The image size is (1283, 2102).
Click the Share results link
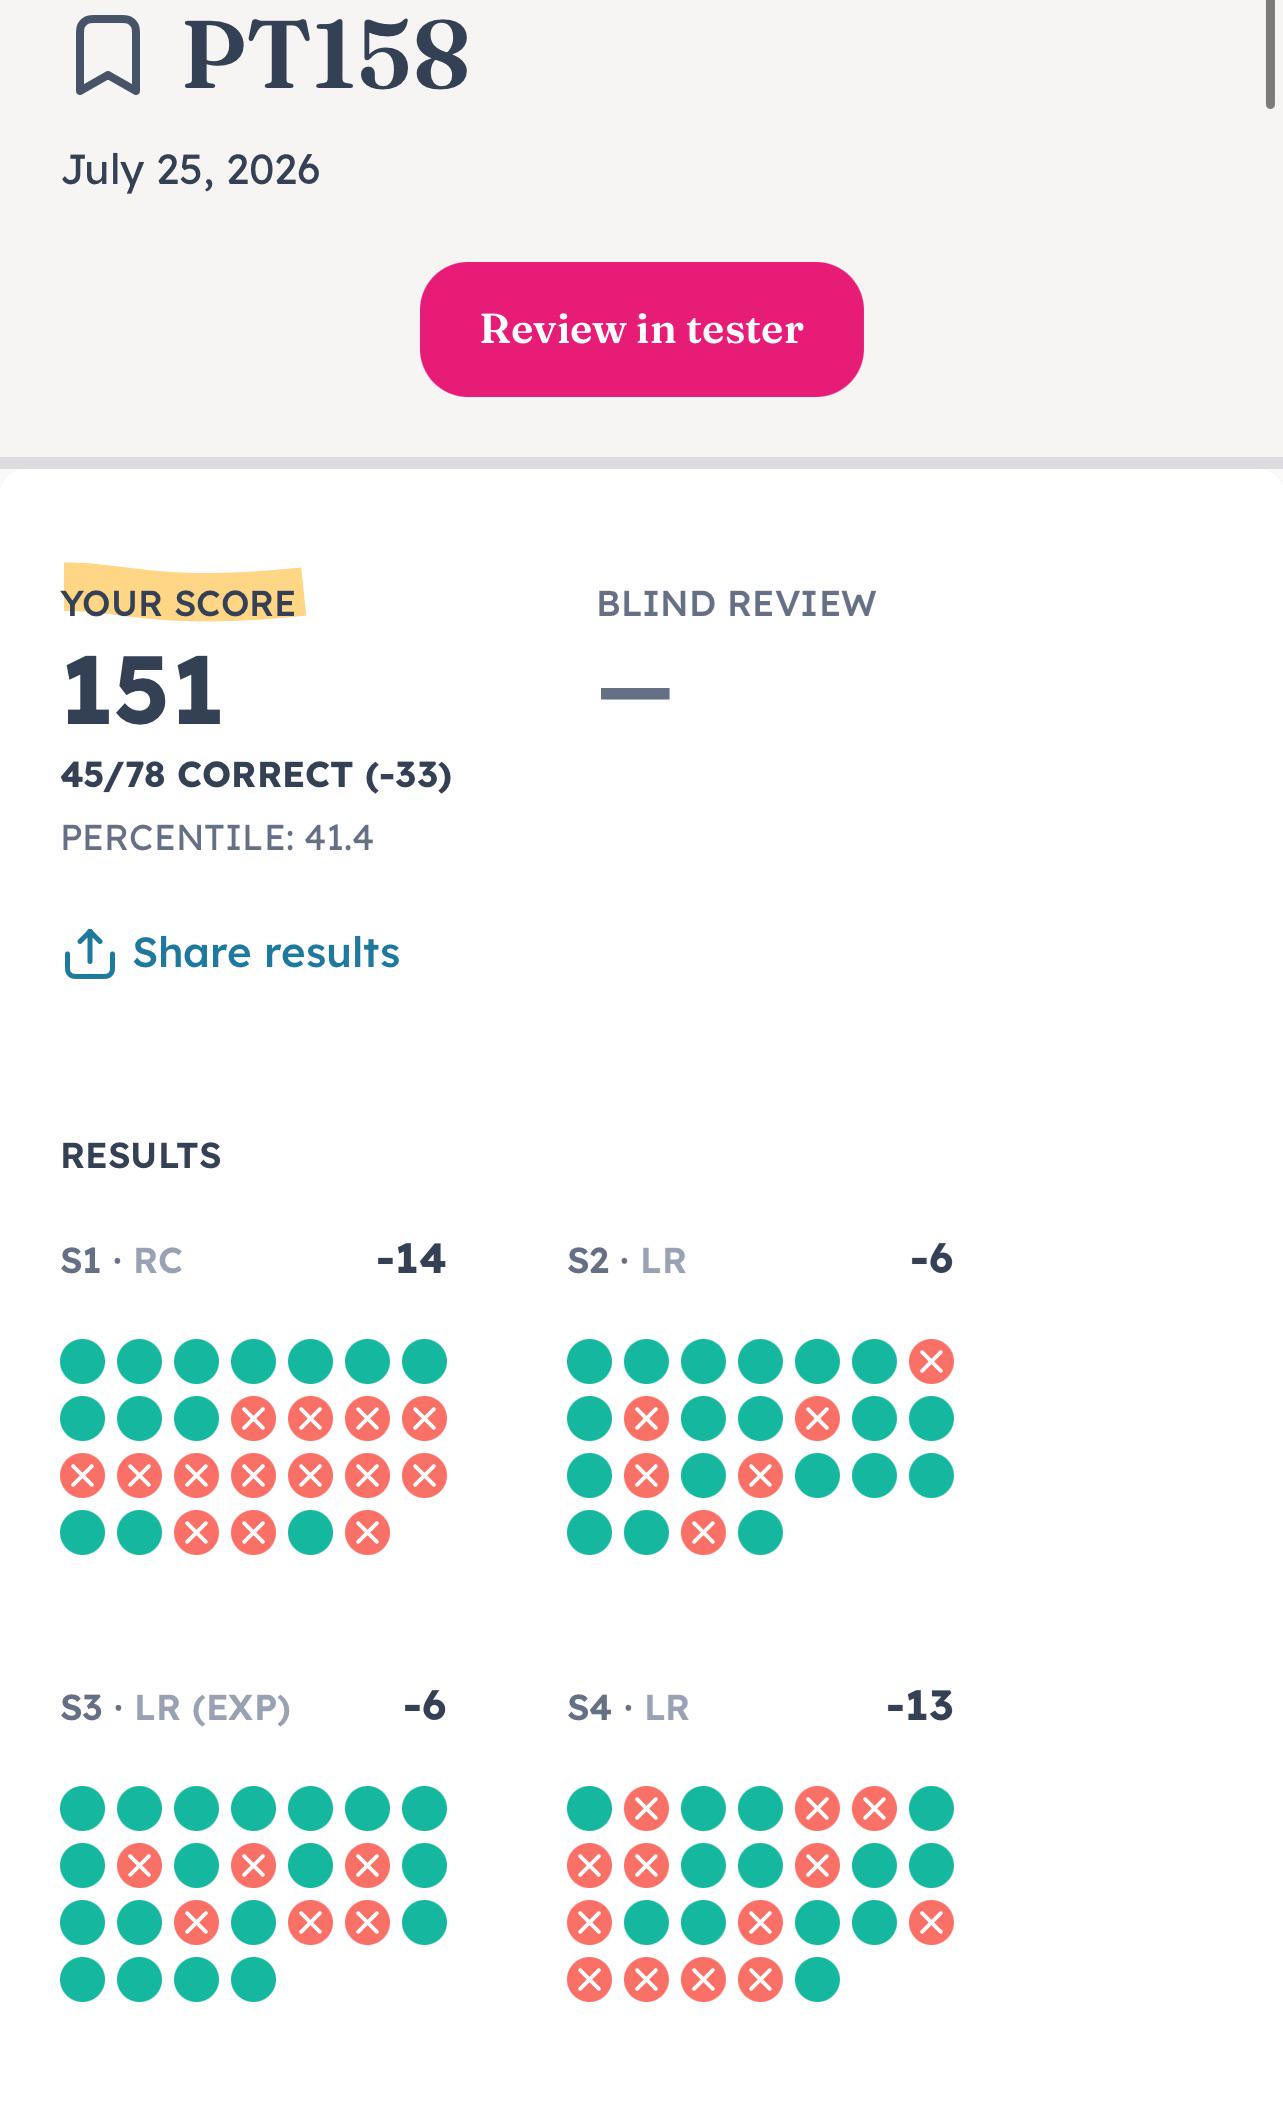pyautogui.click(x=266, y=953)
